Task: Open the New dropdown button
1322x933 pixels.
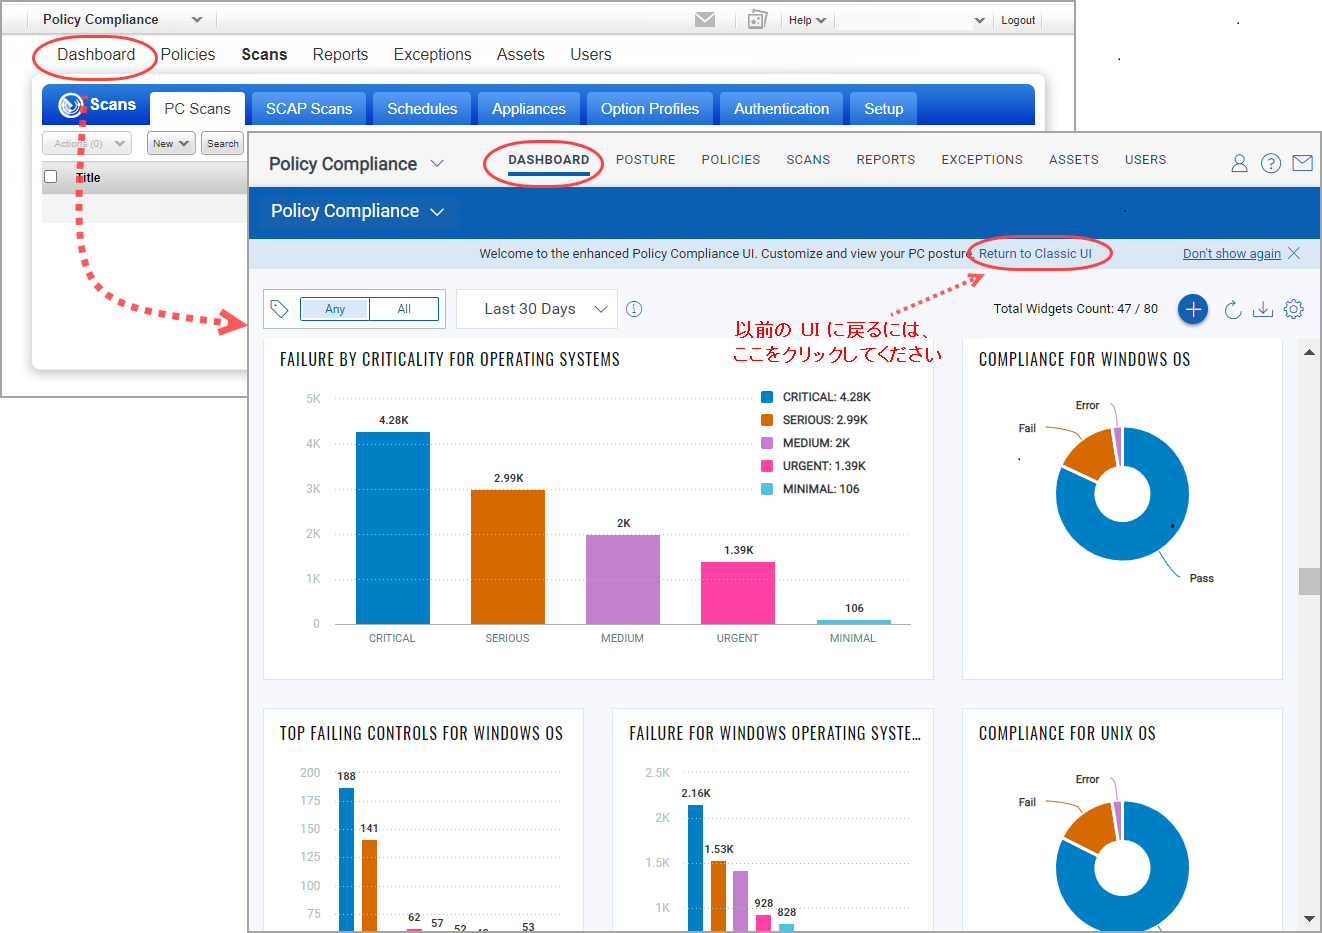Action: click(171, 144)
